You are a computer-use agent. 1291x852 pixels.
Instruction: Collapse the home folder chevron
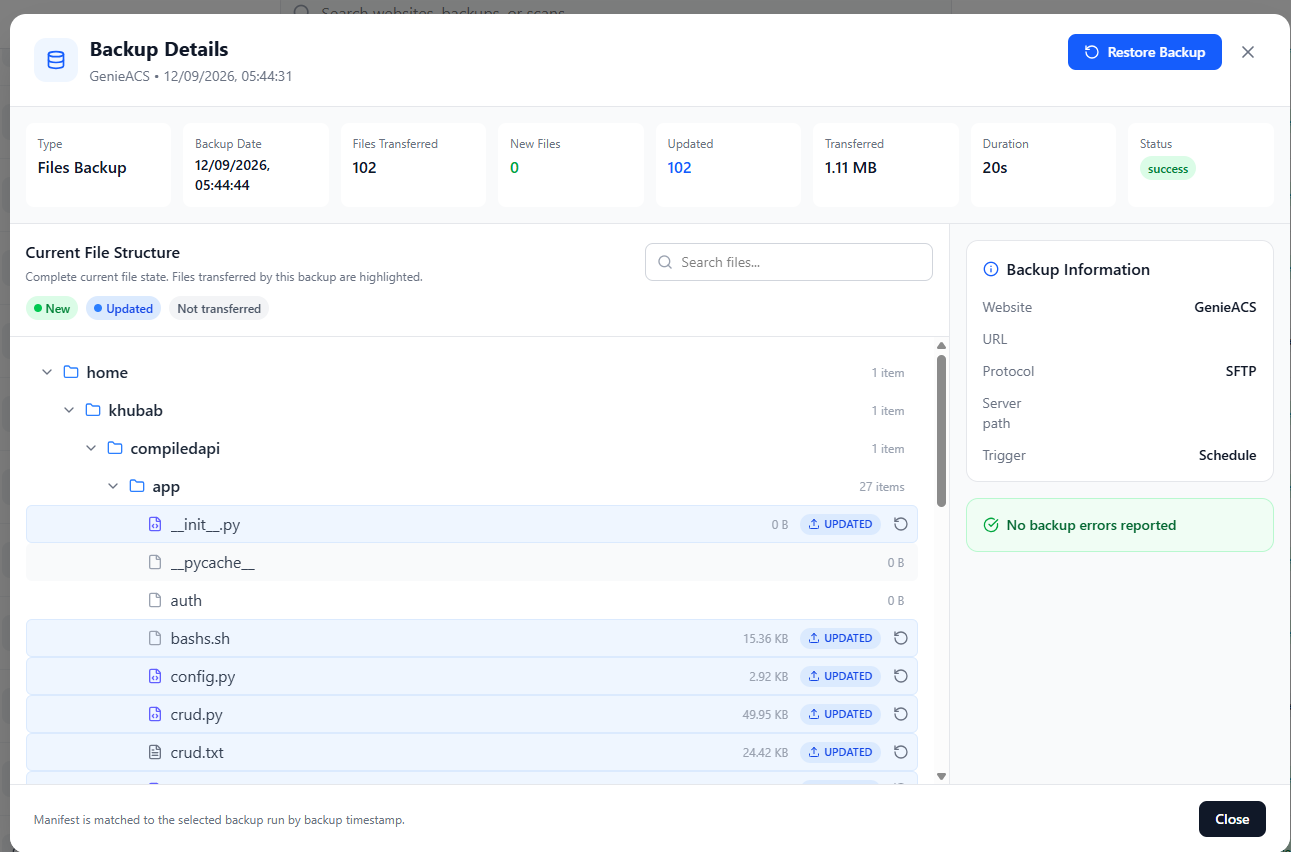coord(47,372)
